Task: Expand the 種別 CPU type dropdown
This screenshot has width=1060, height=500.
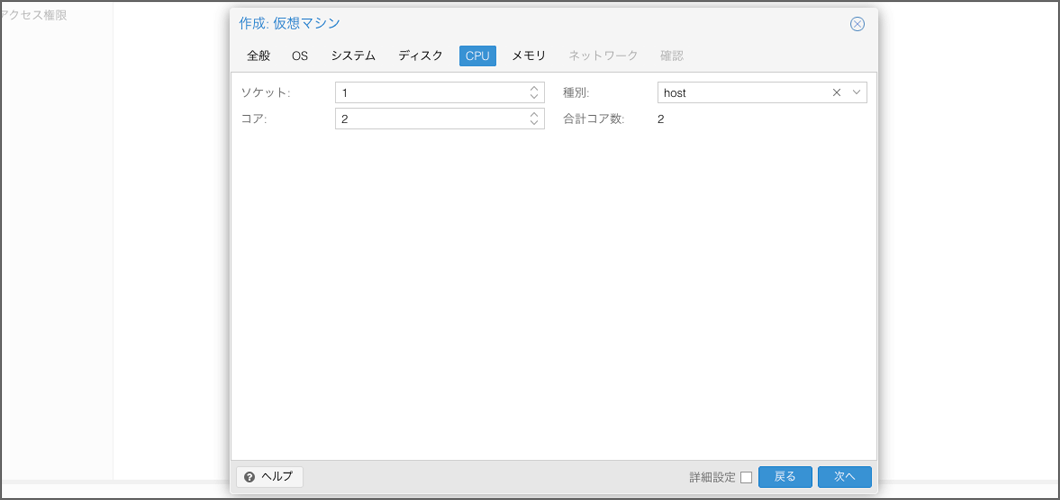Action: tap(856, 92)
